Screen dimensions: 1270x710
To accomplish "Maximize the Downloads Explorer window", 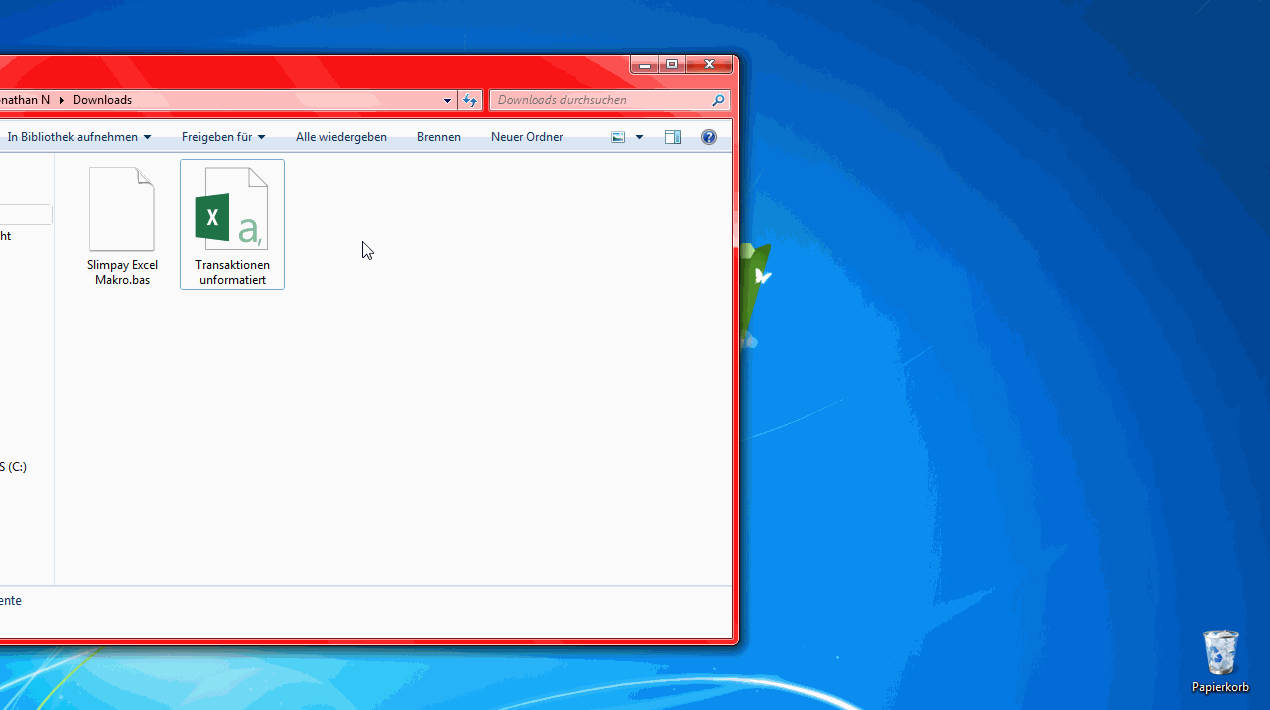I will [x=672, y=65].
